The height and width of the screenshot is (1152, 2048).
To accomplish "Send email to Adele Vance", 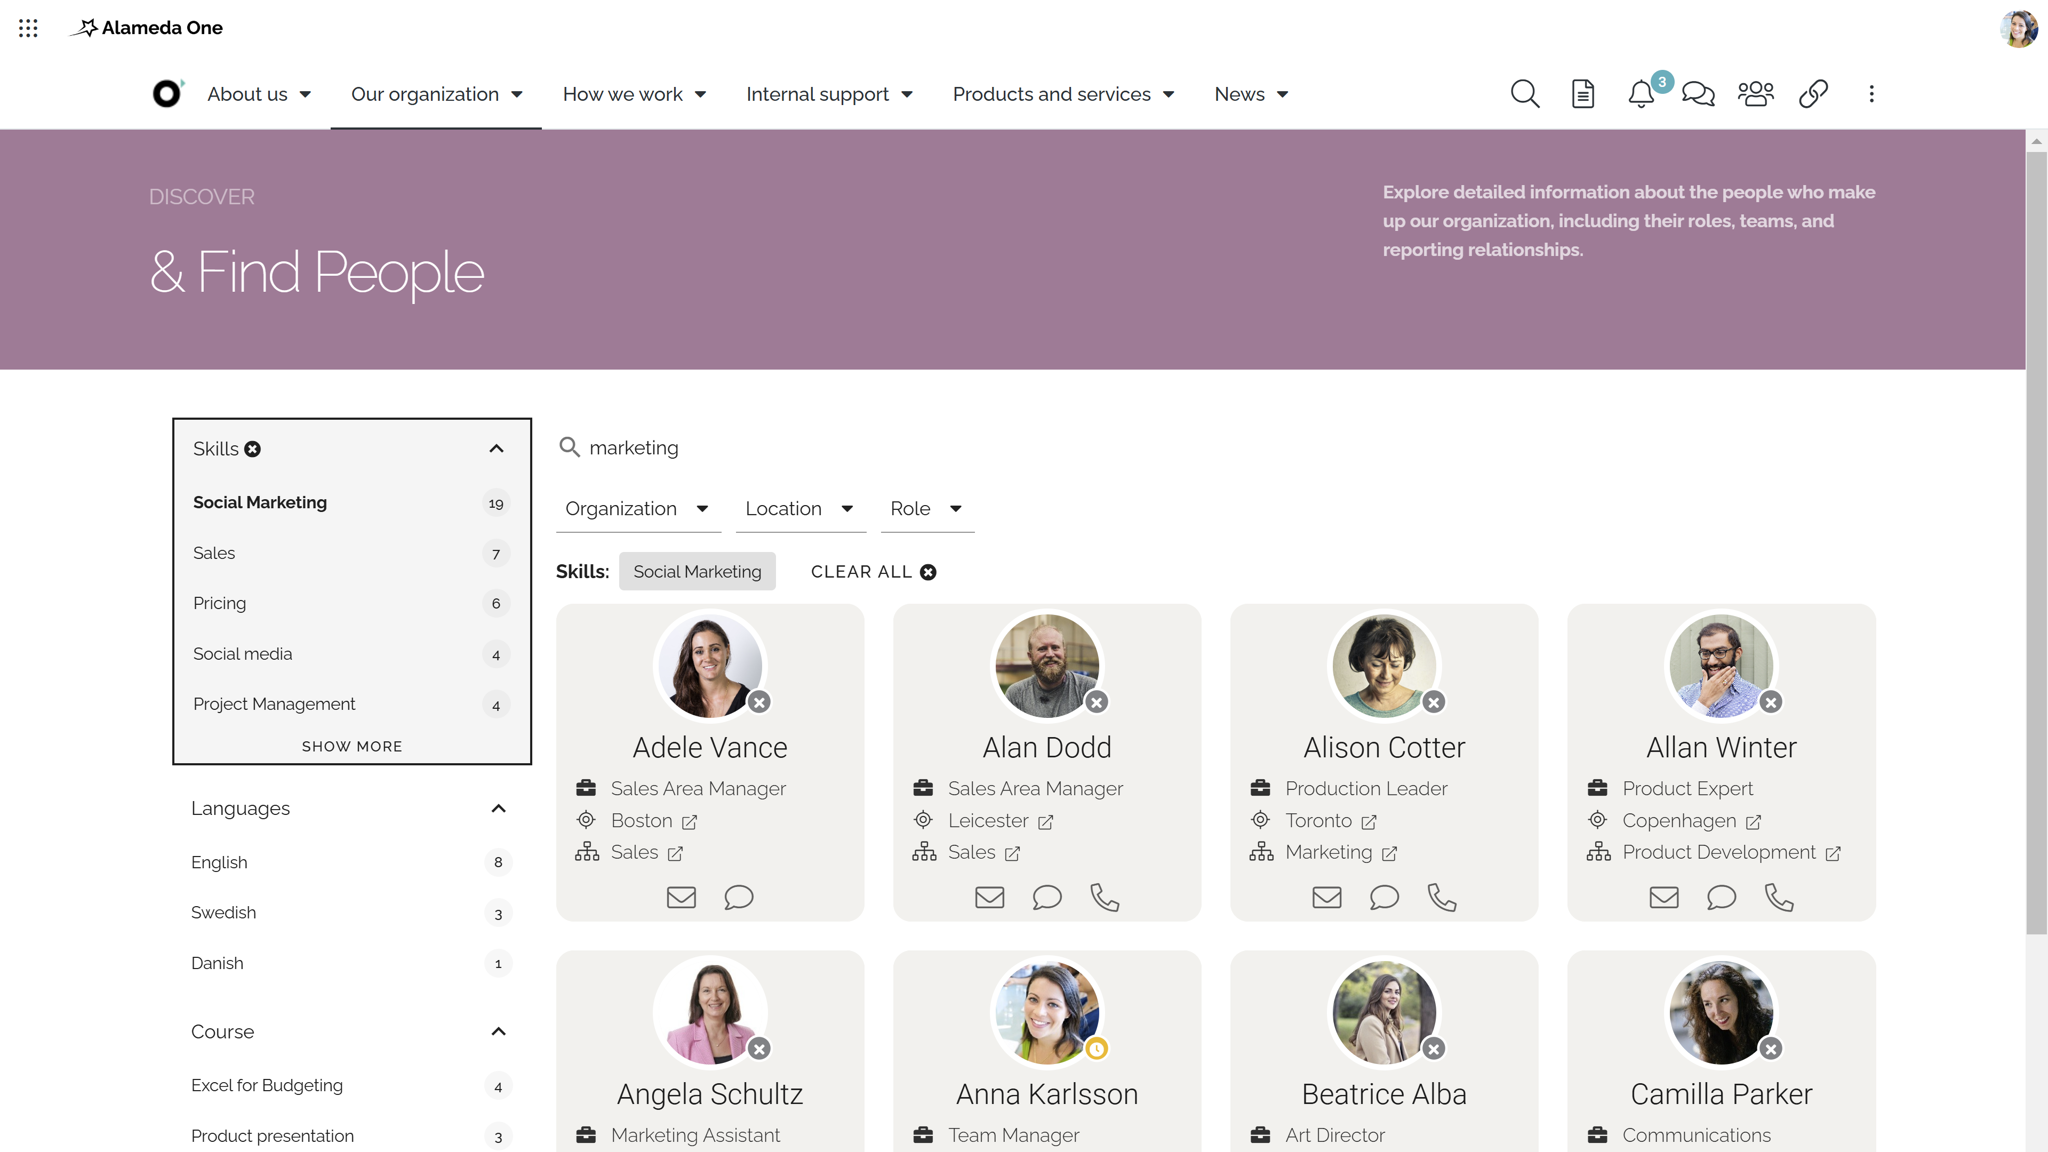I will 681,897.
